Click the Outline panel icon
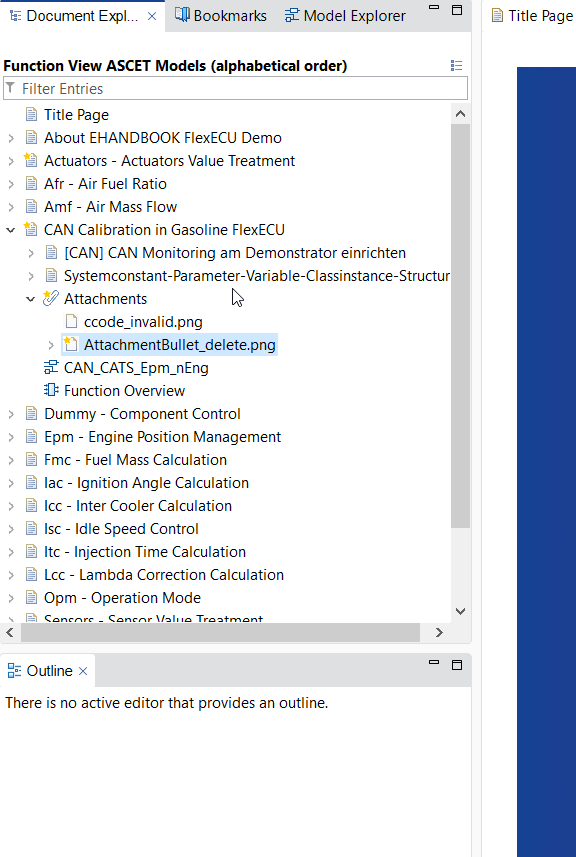 click(x=15, y=670)
